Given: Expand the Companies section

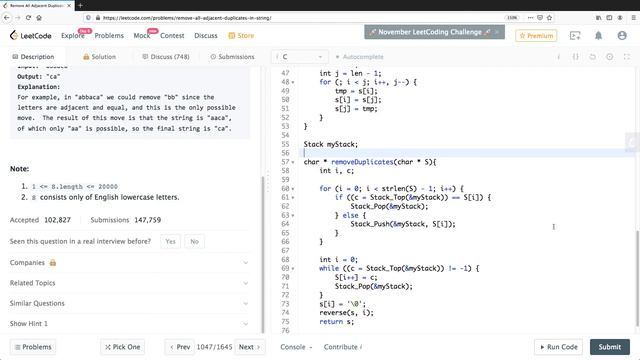Looking at the screenshot, I should pos(129,262).
